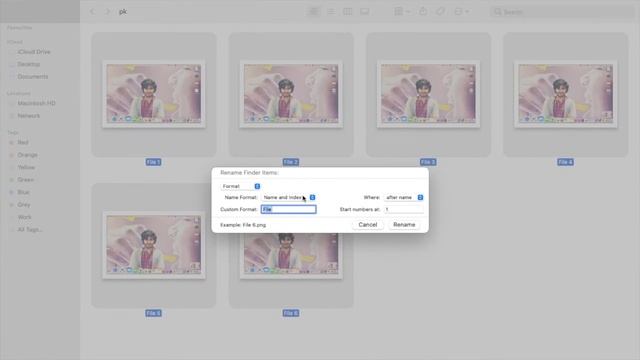This screenshot has height=360, width=640.
Task: Select Network in sidebar
Action: [29, 116]
